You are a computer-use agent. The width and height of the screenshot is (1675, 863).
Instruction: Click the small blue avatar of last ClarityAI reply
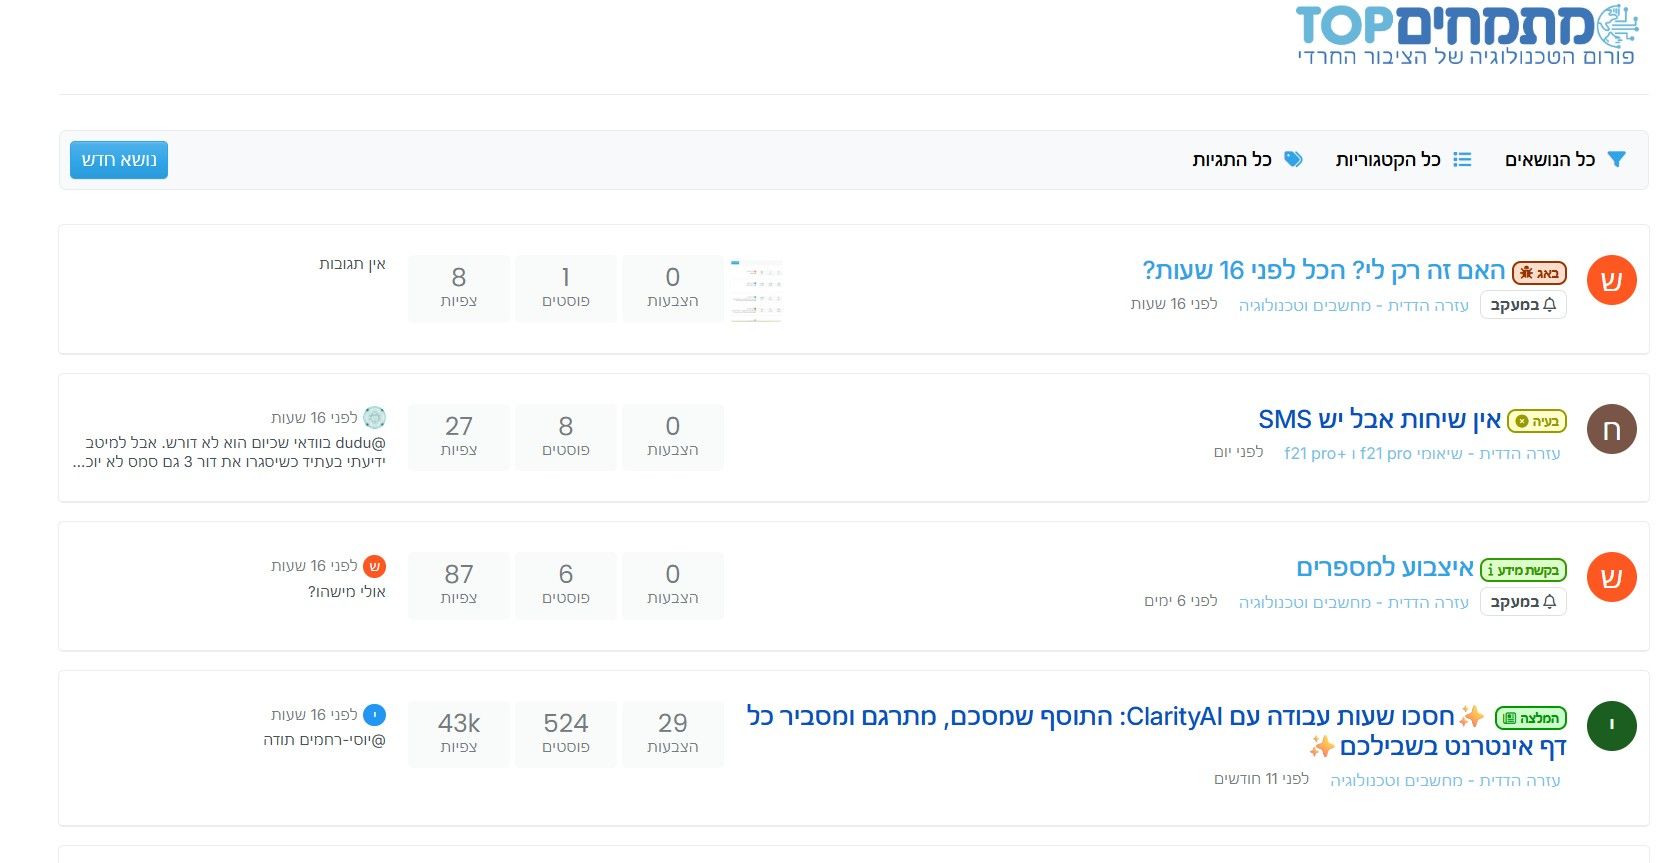click(x=374, y=715)
